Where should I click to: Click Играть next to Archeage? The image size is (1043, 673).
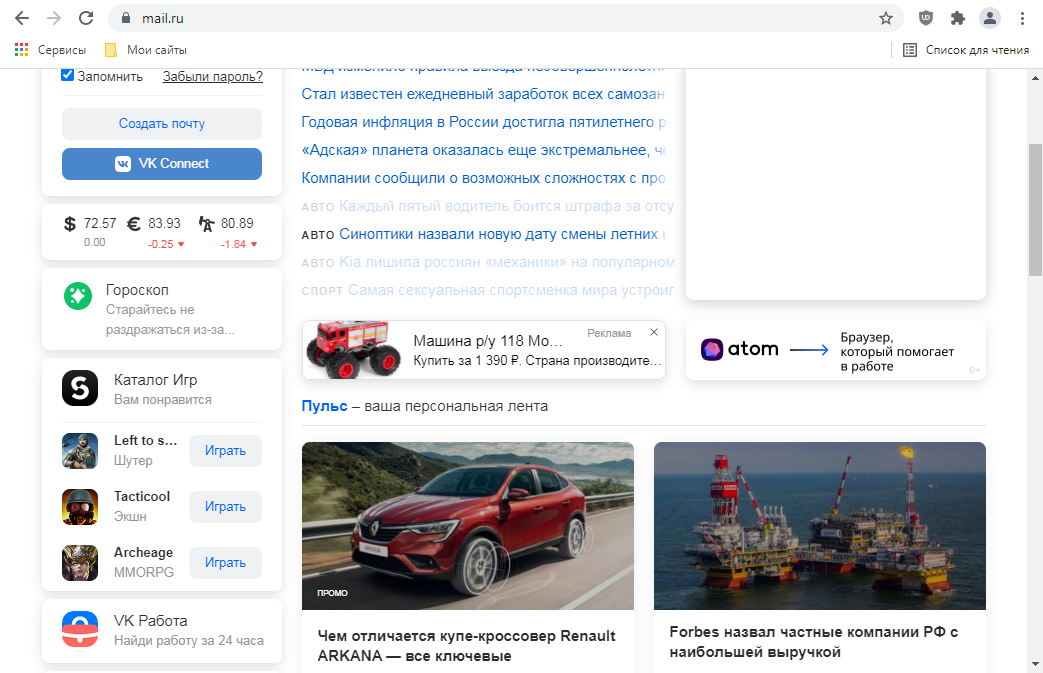225,563
